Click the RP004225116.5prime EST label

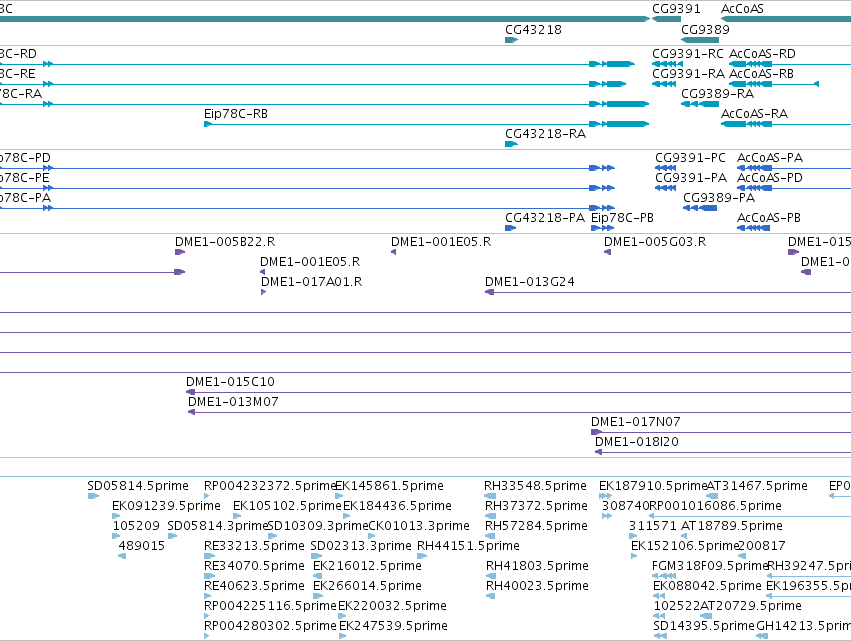(270, 606)
